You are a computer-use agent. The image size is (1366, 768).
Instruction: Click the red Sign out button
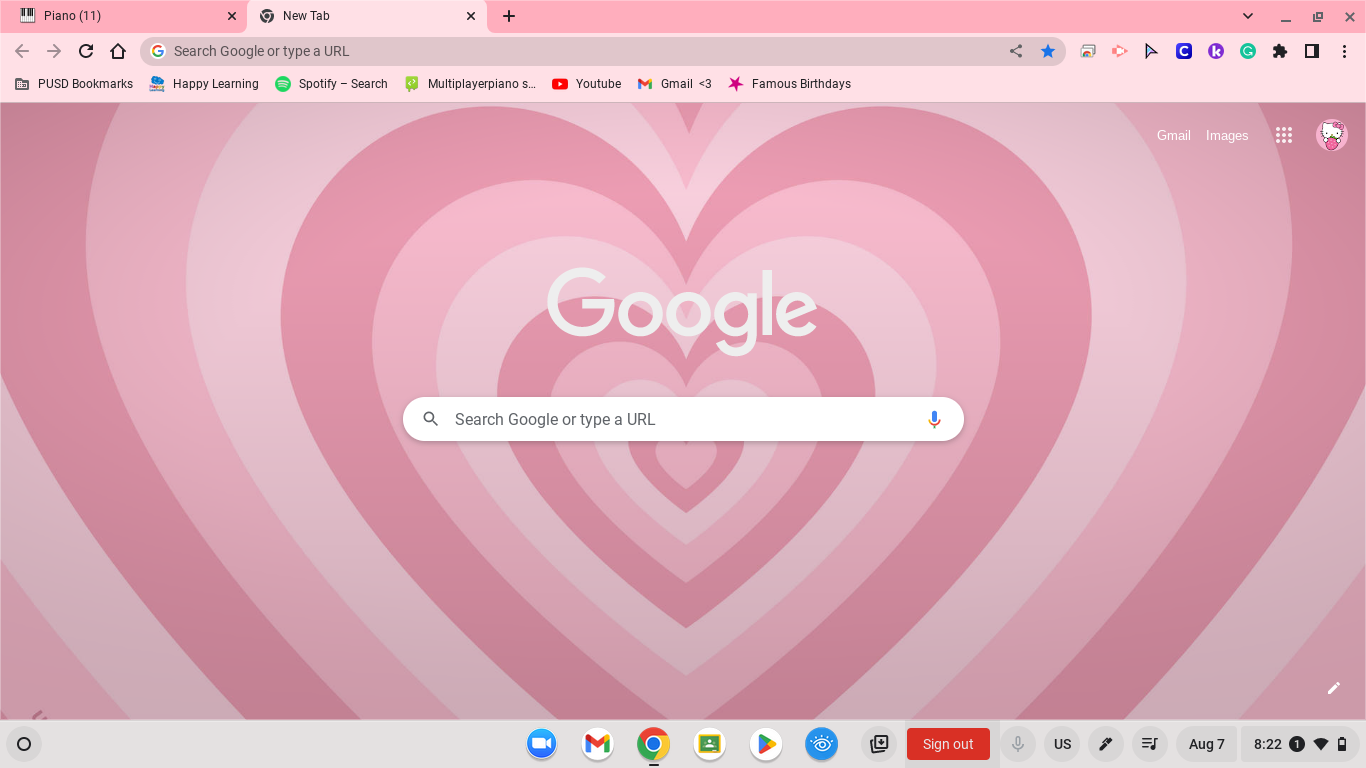pyautogui.click(x=948, y=744)
